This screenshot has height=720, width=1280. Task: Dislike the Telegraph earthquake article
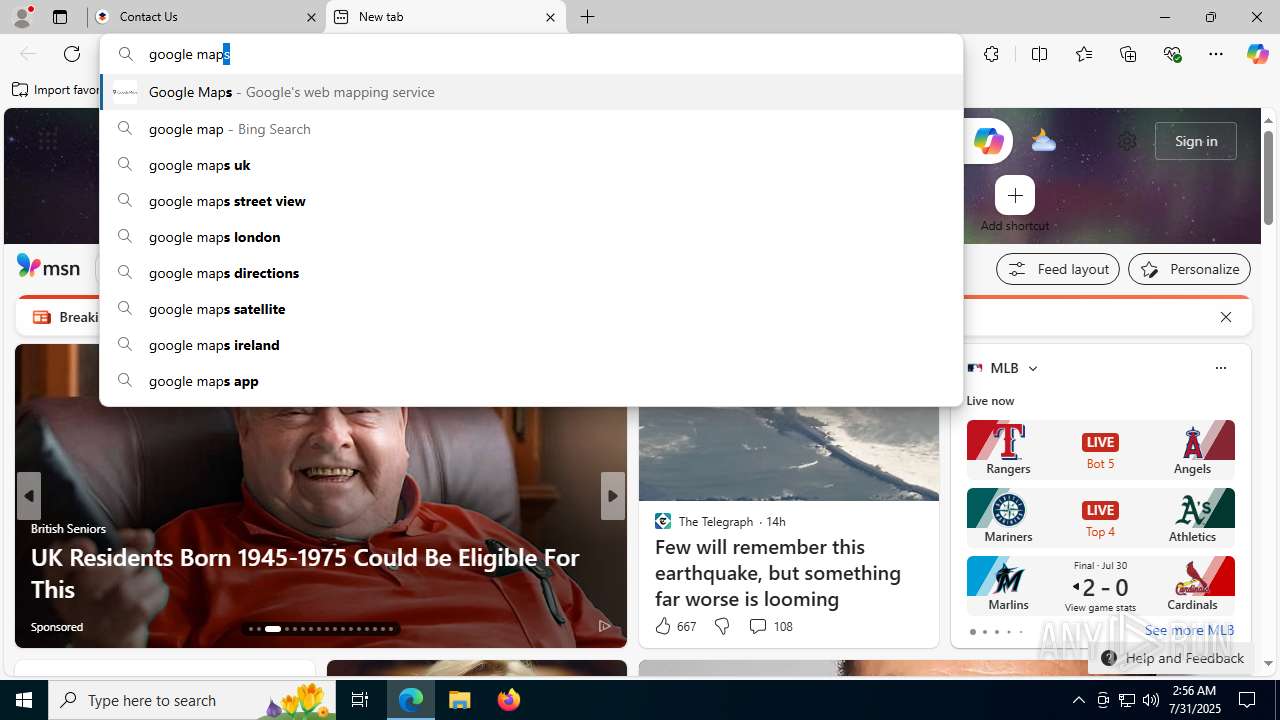pyautogui.click(x=721, y=626)
